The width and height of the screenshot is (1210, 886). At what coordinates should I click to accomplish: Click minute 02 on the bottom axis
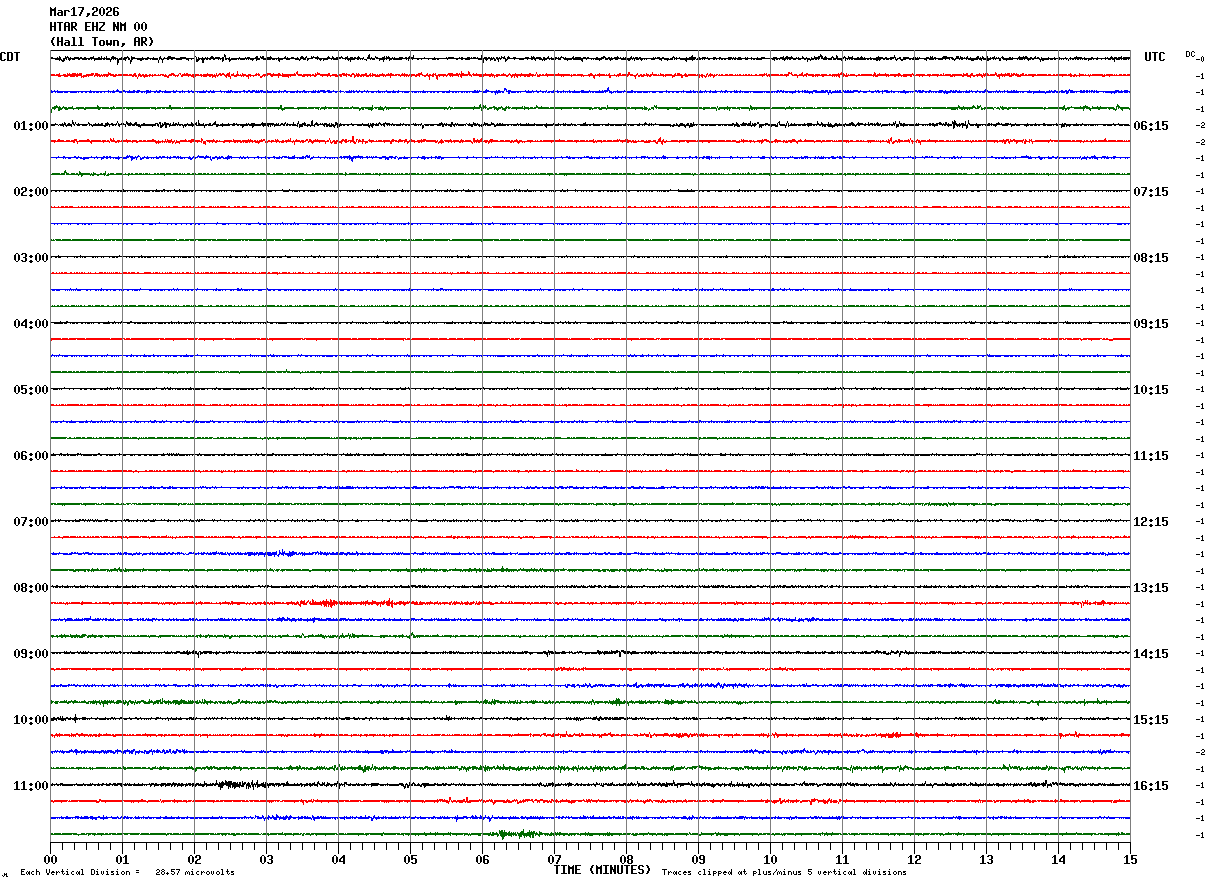point(194,859)
